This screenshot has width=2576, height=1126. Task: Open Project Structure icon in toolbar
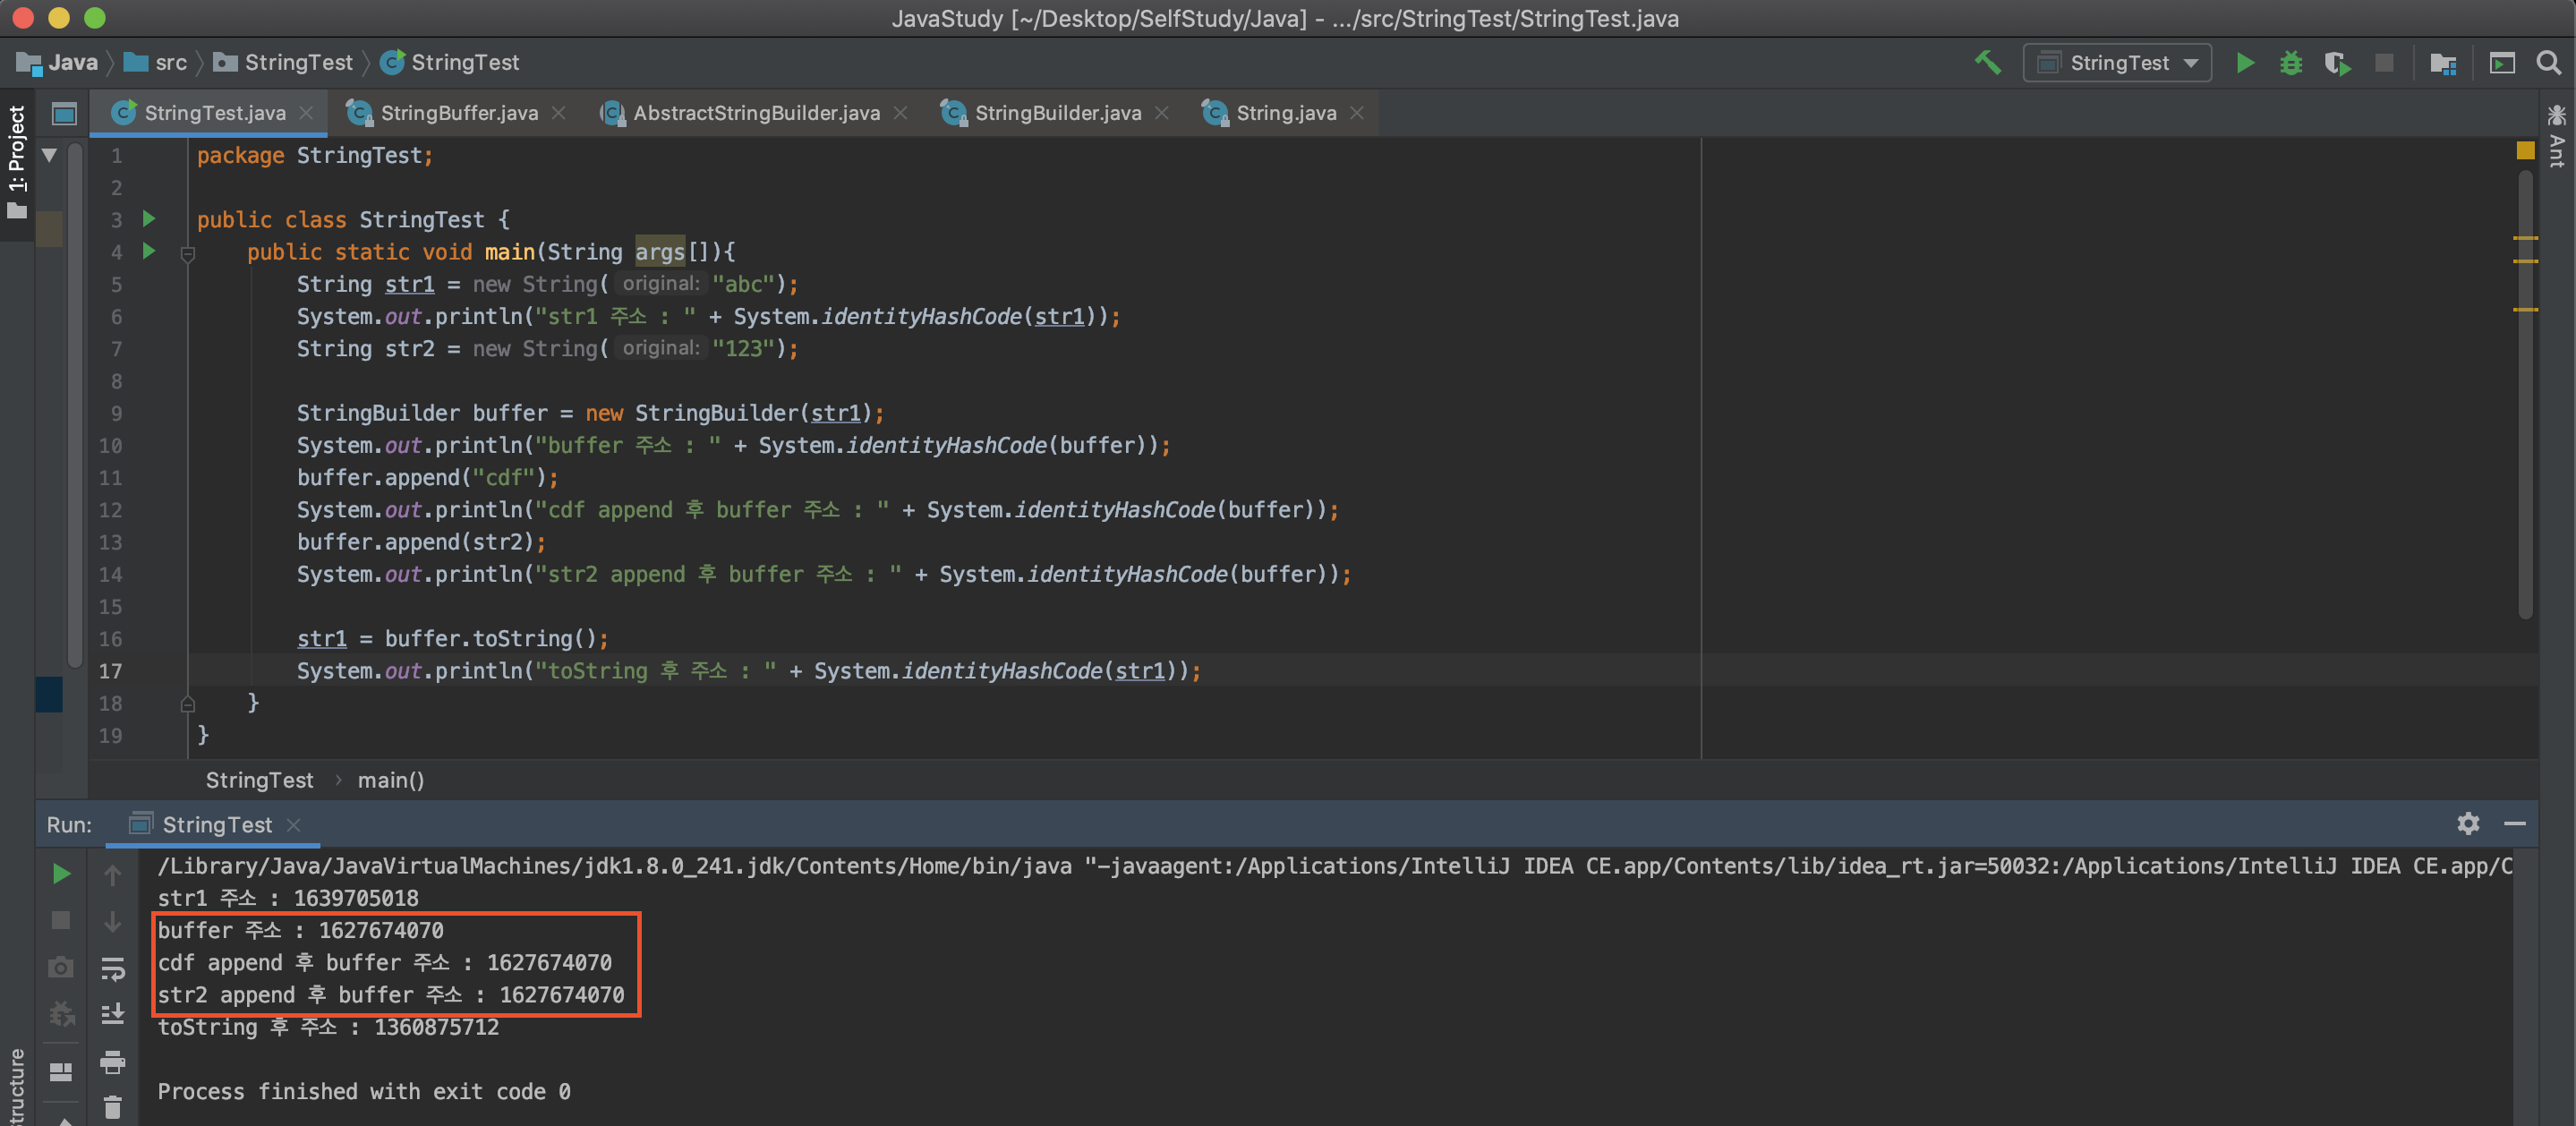point(2442,63)
